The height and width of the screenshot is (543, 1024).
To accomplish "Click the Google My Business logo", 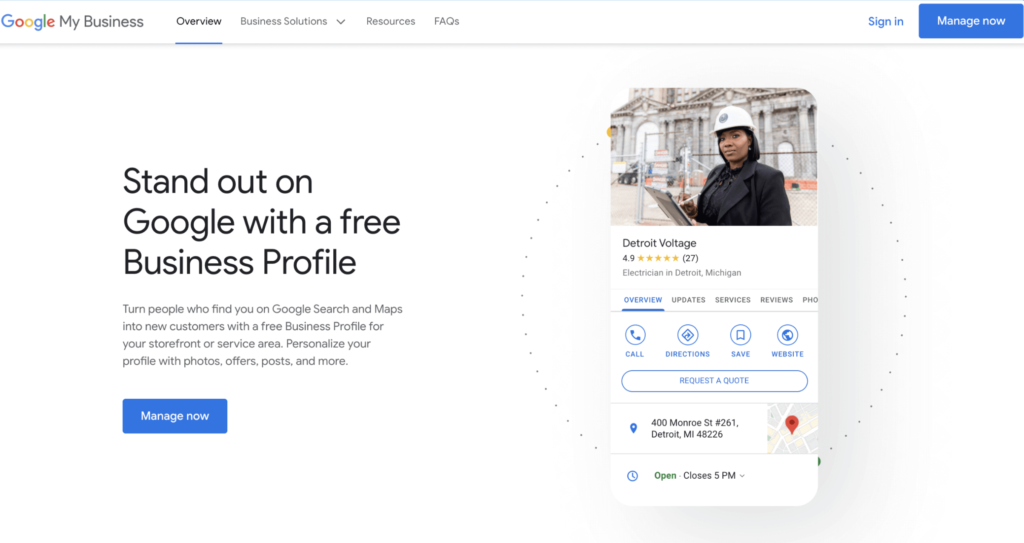I will pyautogui.click(x=72, y=22).
